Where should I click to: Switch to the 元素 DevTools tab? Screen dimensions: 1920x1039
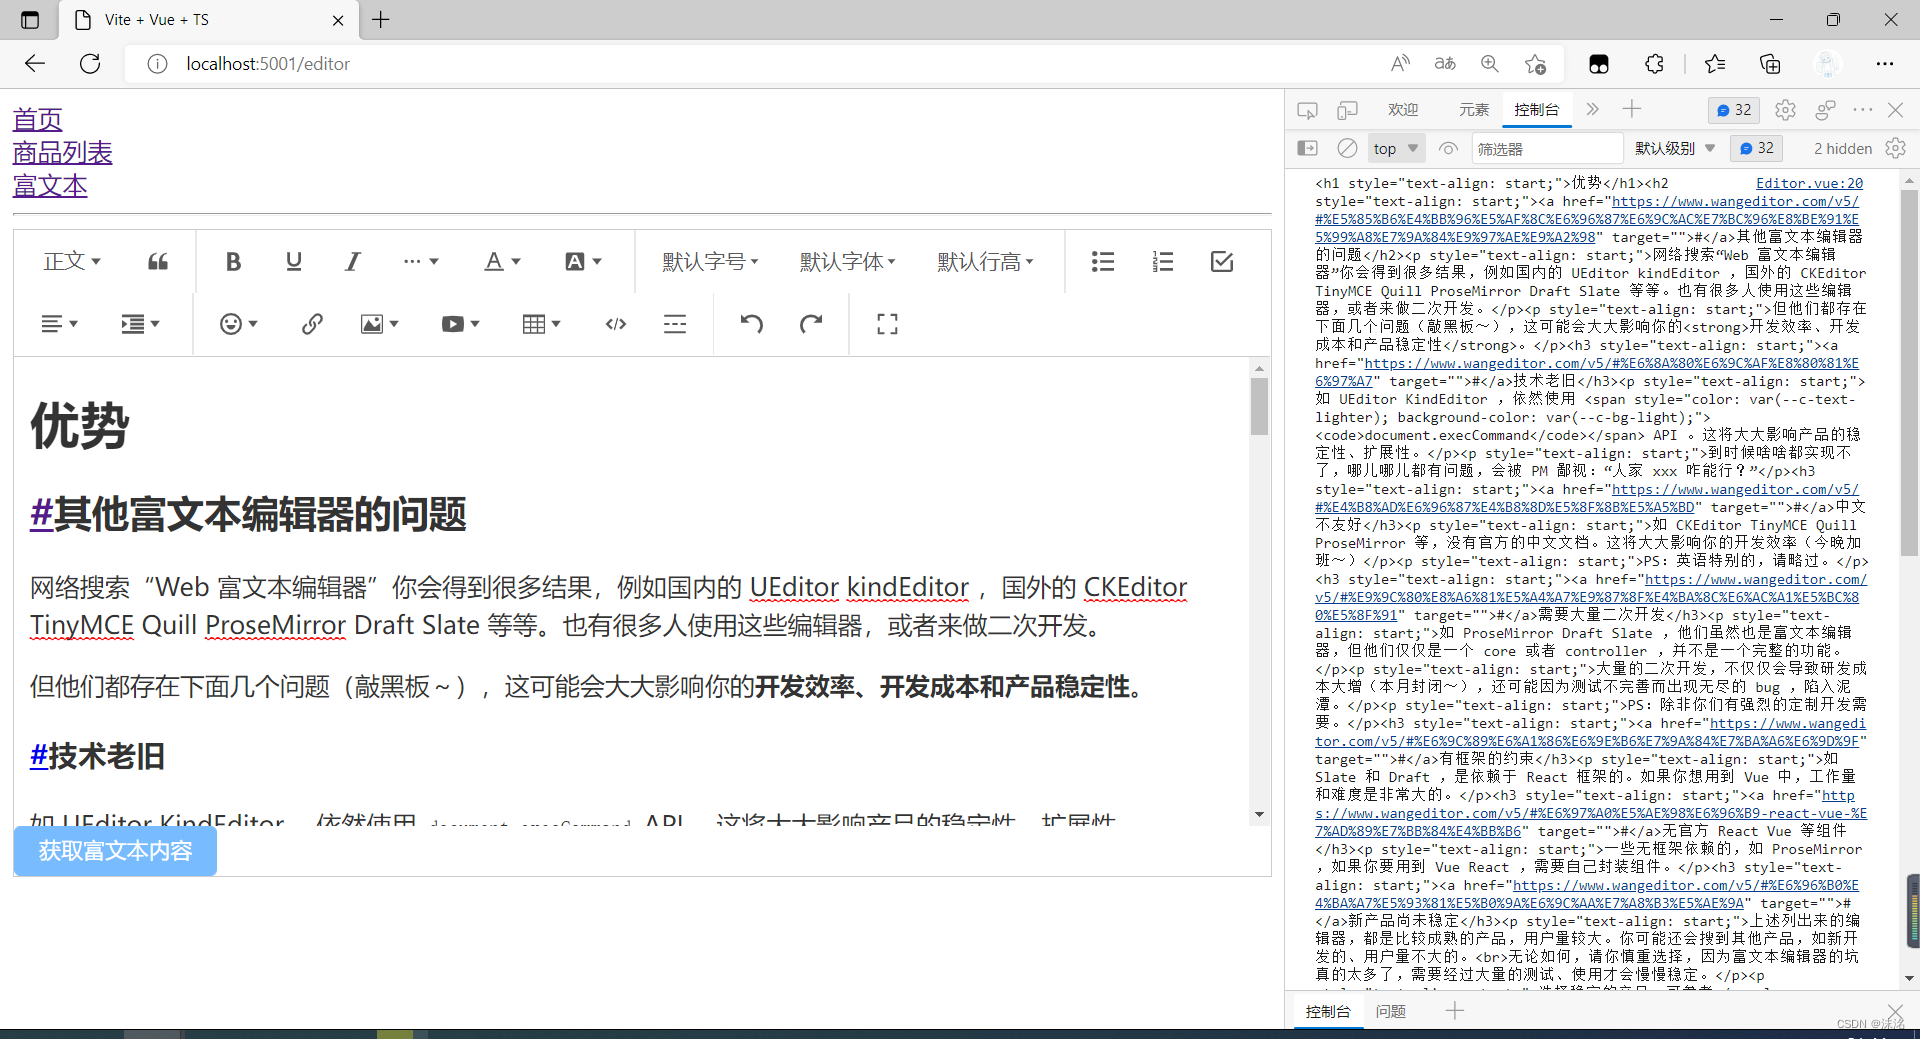tap(1473, 110)
